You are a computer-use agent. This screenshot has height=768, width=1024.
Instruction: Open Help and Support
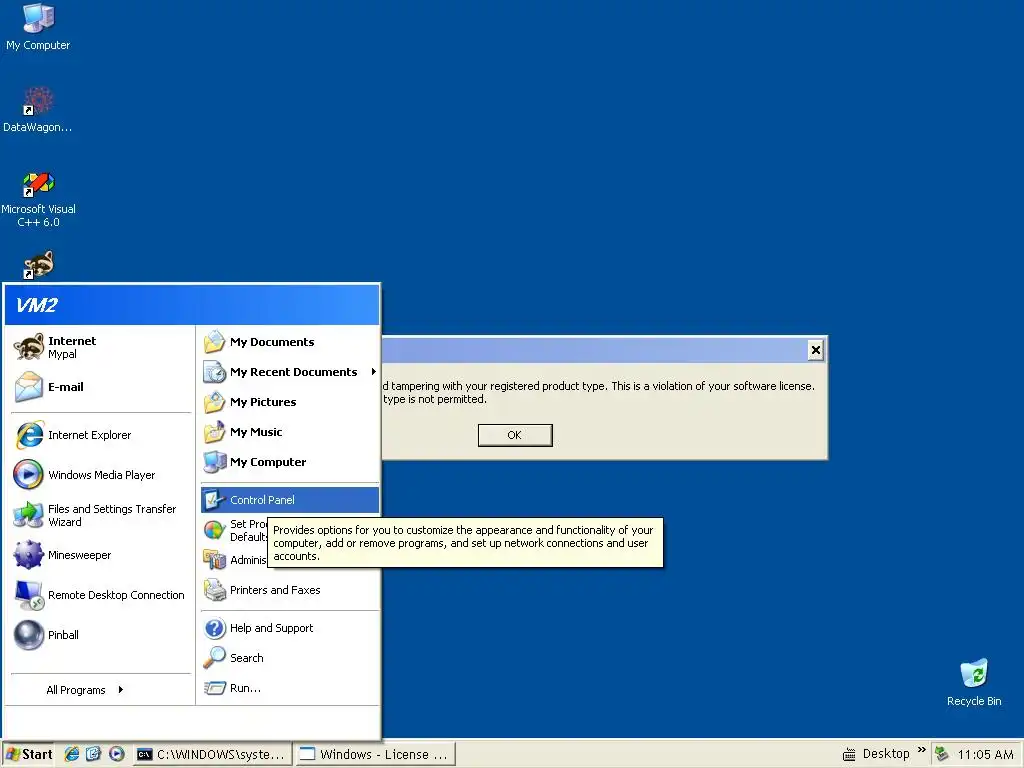point(289,628)
